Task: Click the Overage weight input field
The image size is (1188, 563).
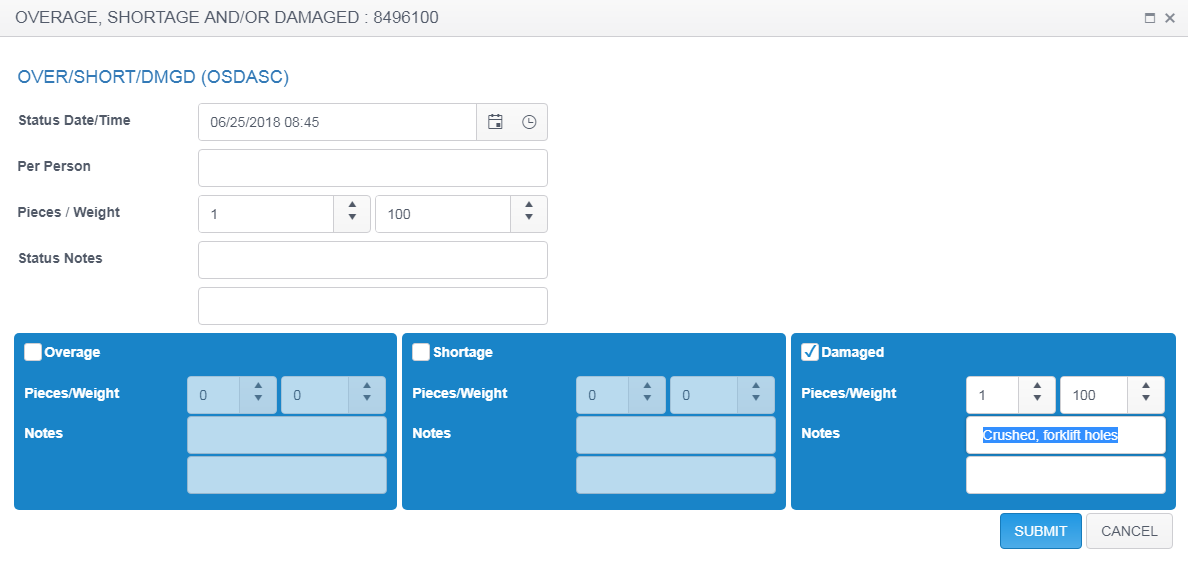Action: point(315,395)
